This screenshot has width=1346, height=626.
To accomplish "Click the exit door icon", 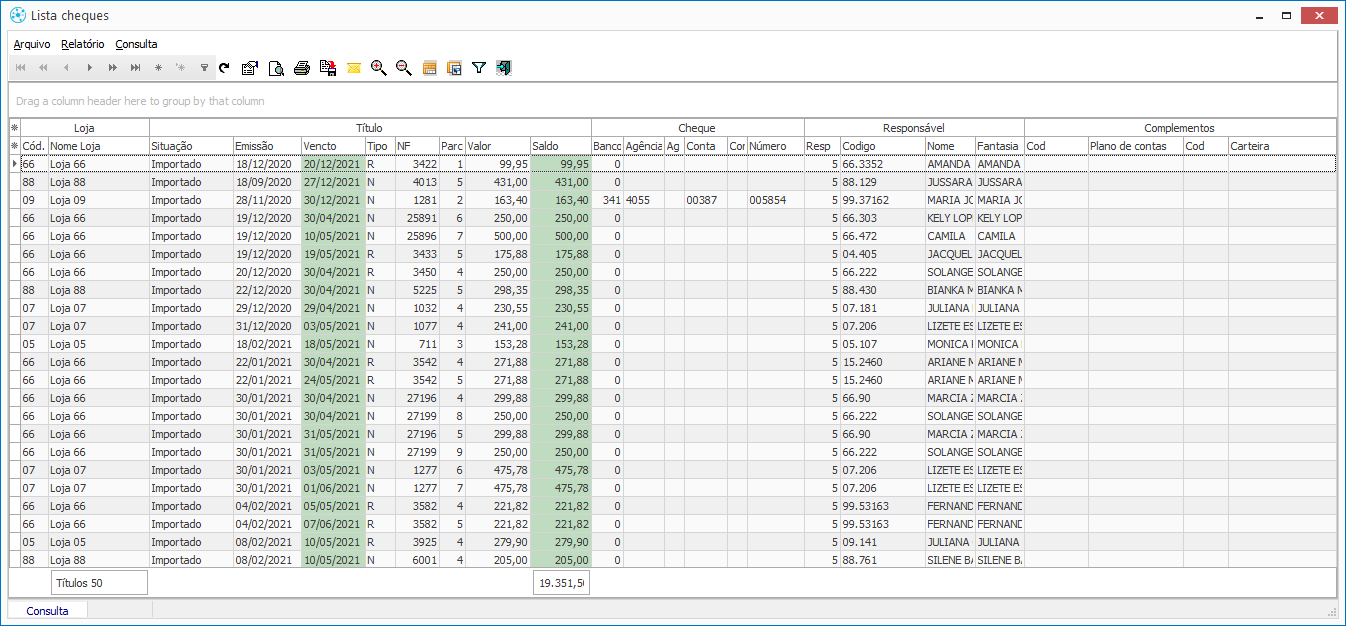I will (504, 68).
